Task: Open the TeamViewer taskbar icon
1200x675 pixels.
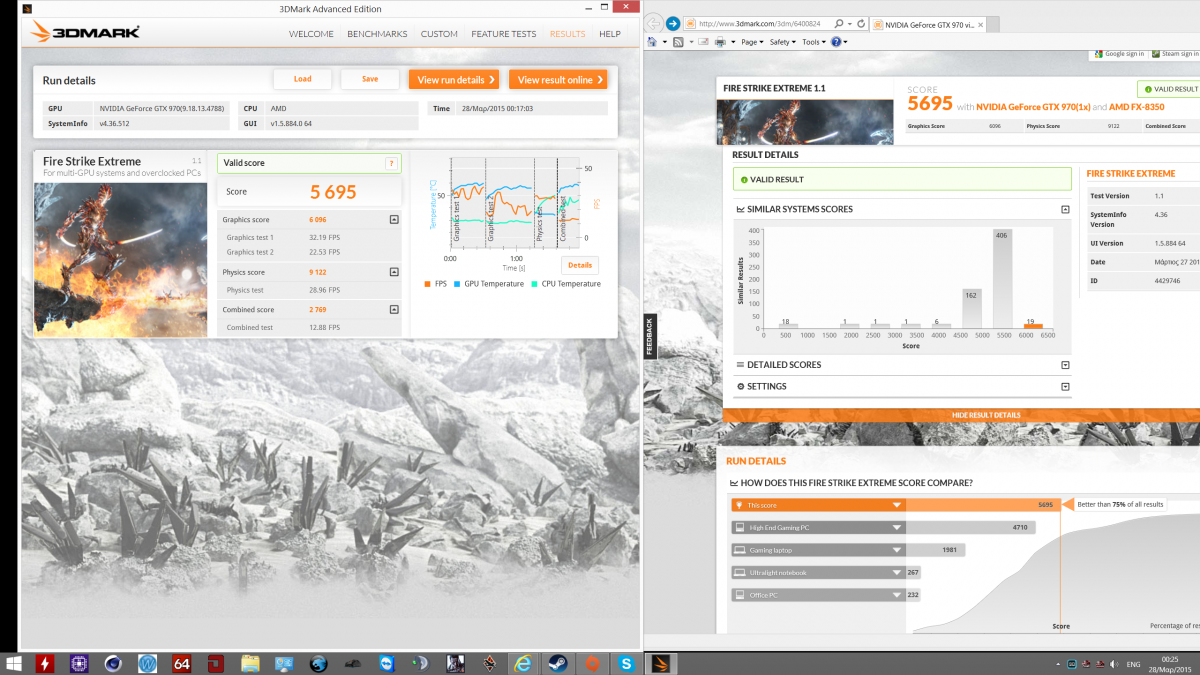Action: pos(387,663)
